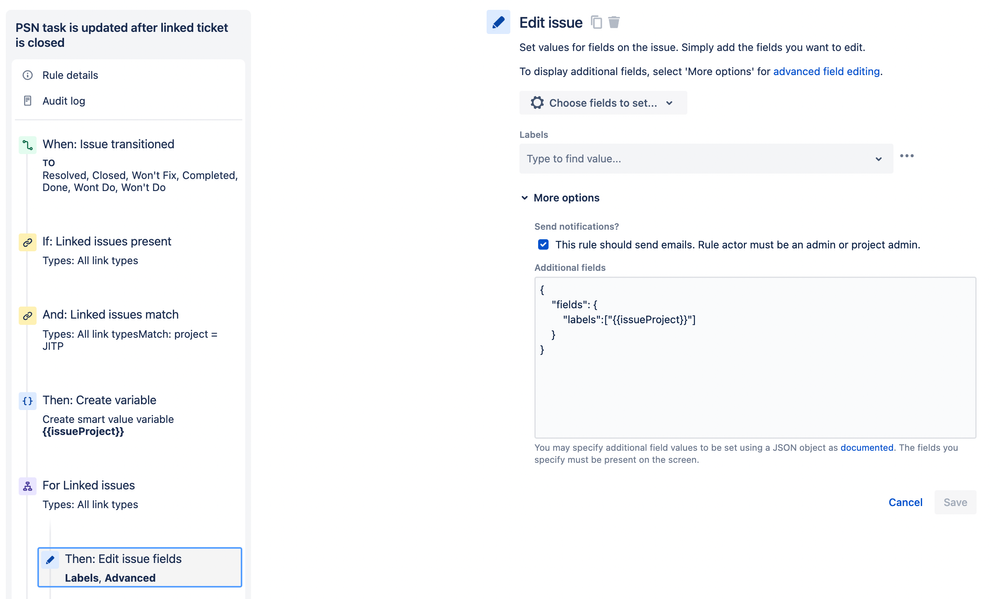Click the link icon on Linked issues match condition
The height and width of the screenshot is (599, 999).
pos(27,315)
